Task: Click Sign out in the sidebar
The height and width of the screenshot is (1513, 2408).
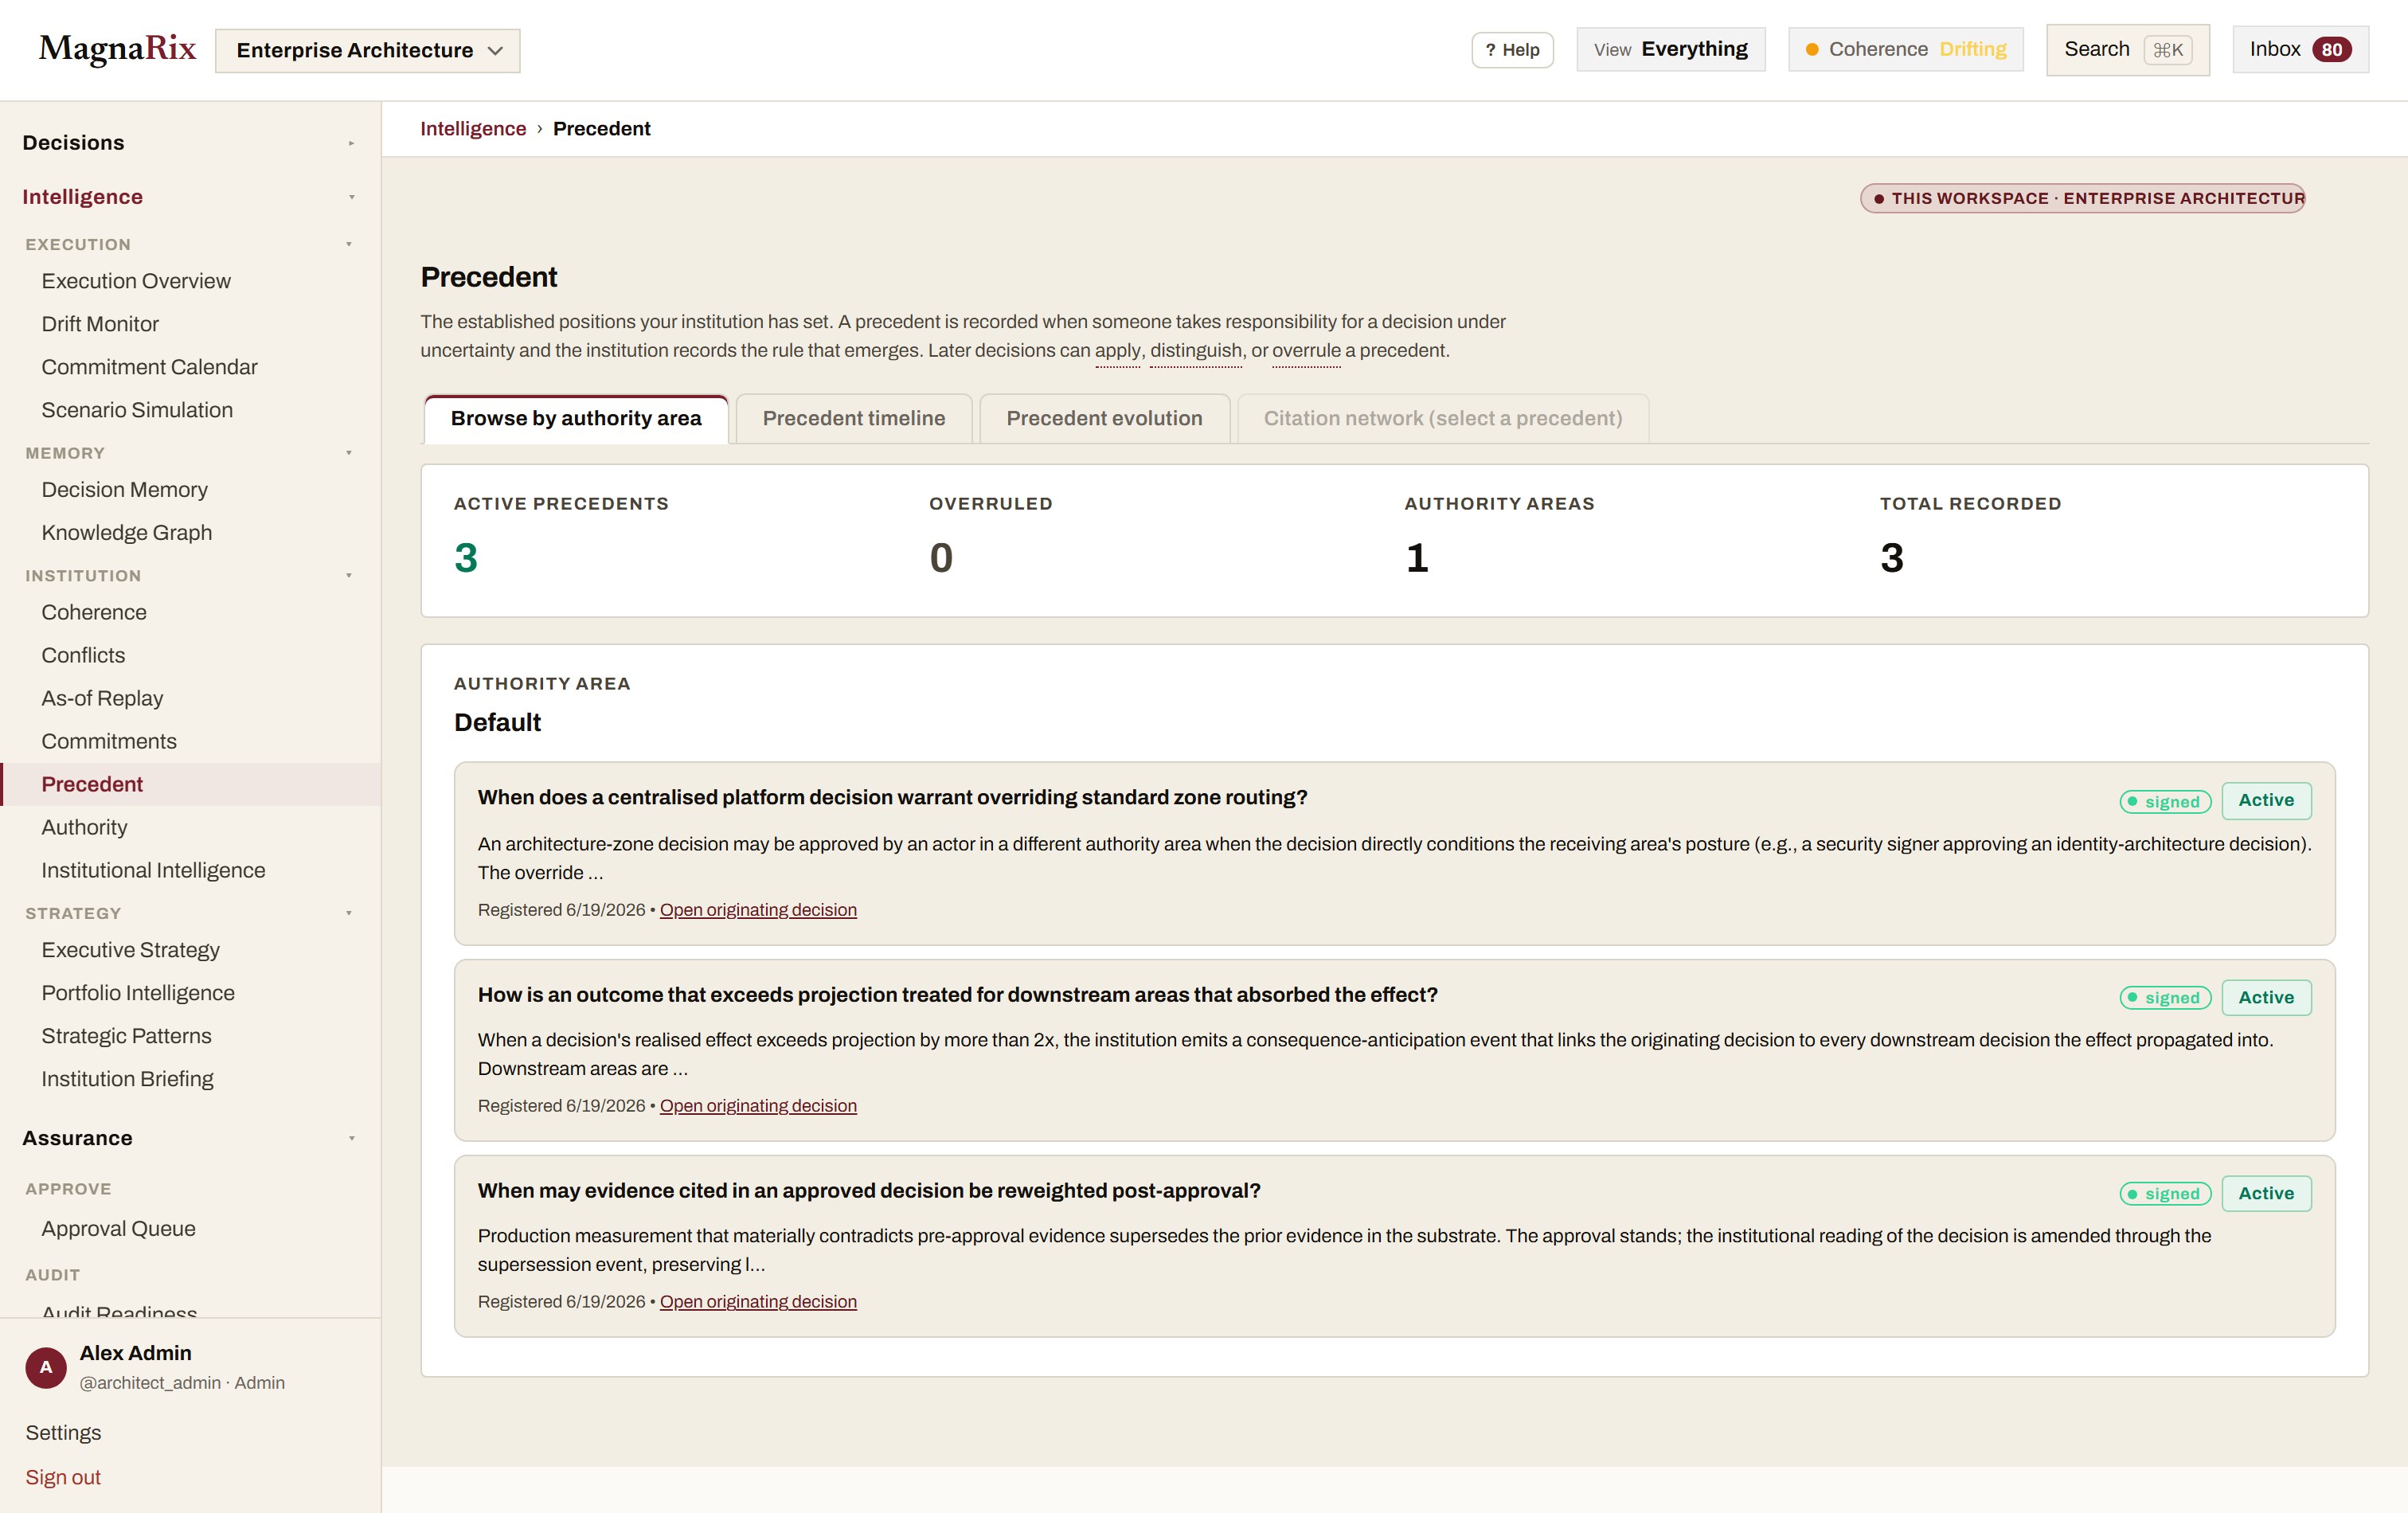Action: pyautogui.click(x=63, y=1477)
